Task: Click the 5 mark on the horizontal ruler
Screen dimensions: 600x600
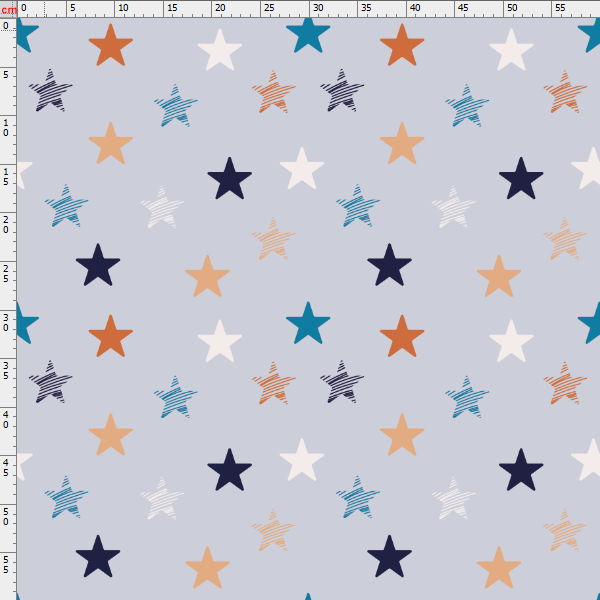Action: click(x=73, y=8)
